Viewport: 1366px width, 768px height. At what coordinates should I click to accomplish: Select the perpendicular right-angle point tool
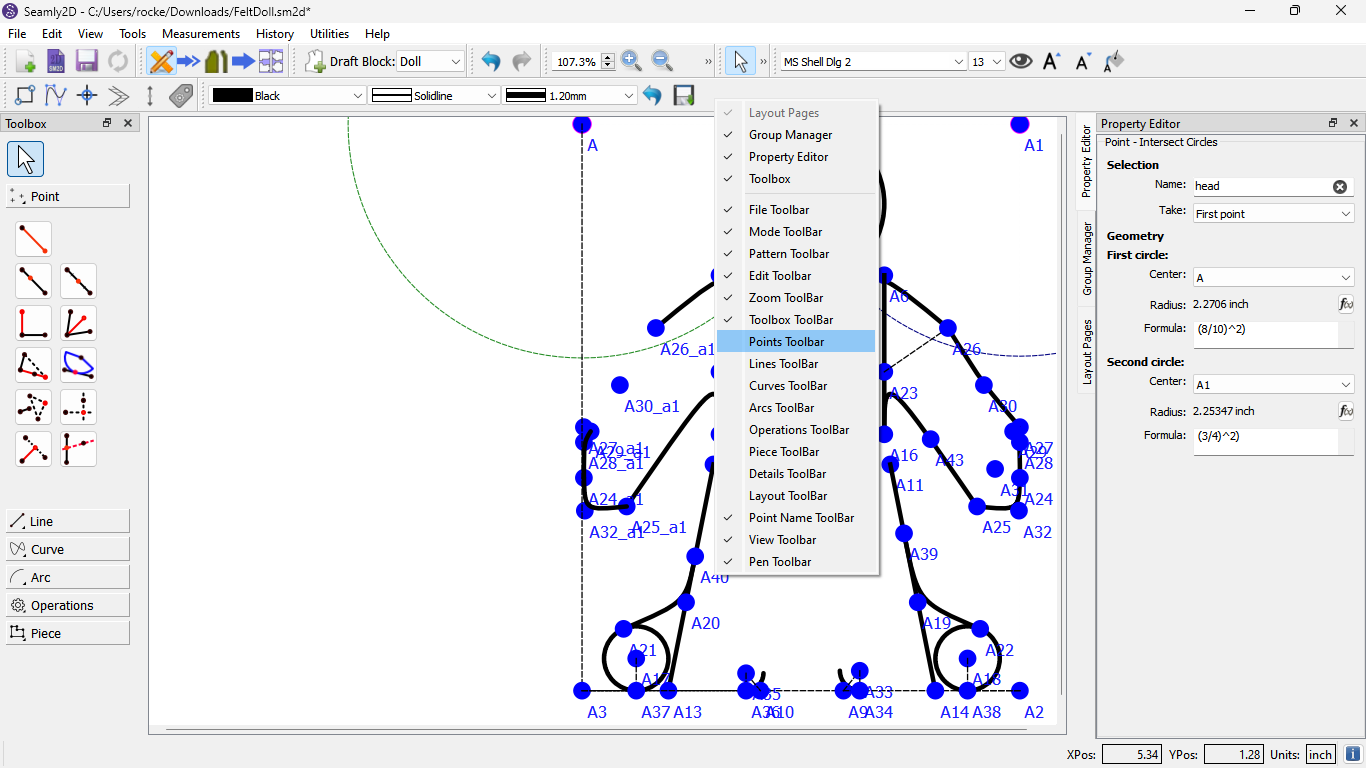pos(33,323)
